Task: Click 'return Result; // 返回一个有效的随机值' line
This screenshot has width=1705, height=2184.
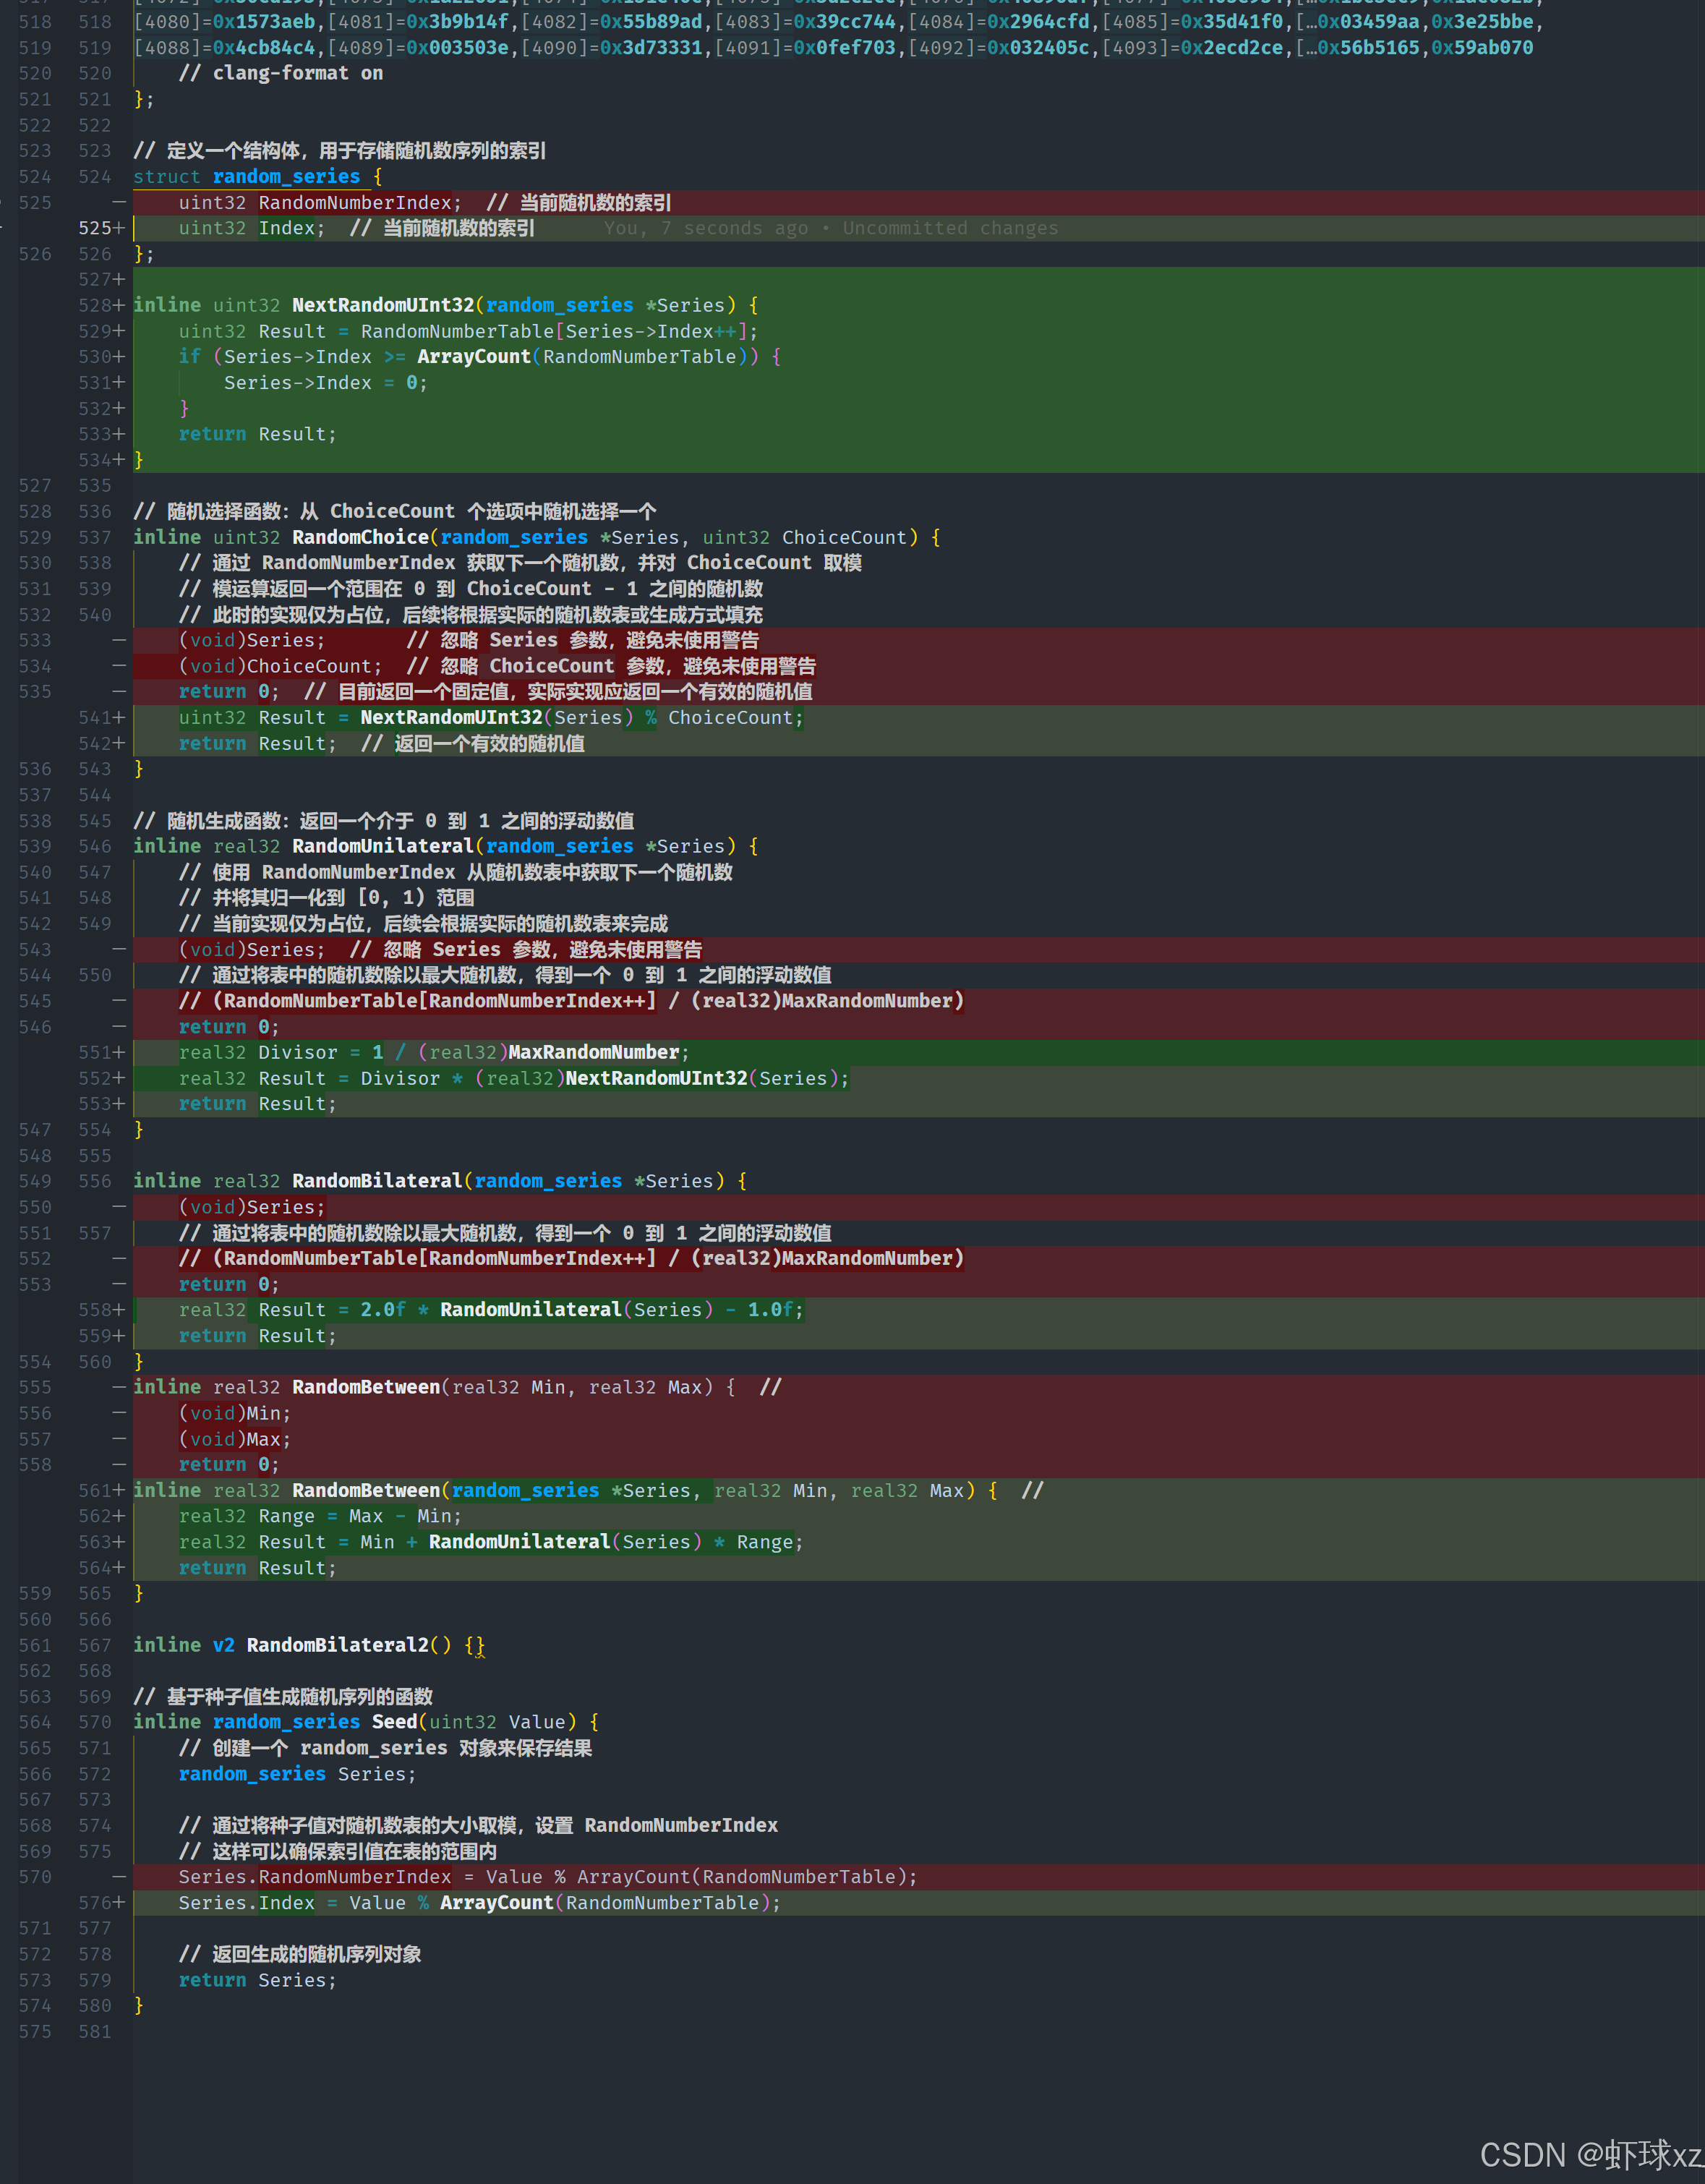Action: [x=381, y=744]
